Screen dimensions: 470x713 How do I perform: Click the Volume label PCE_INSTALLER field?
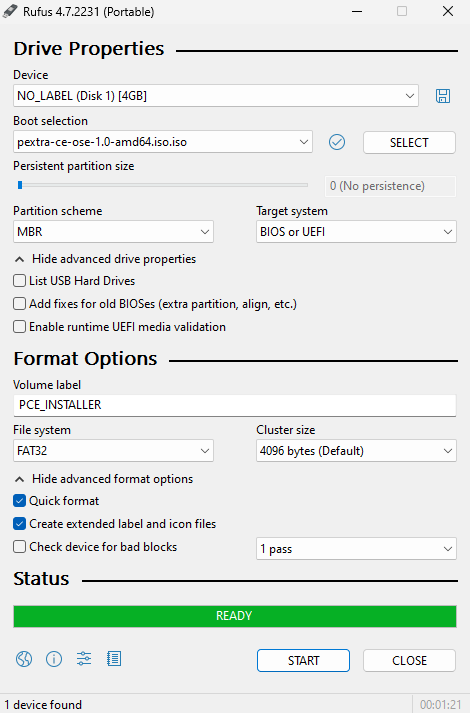(x=235, y=405)
